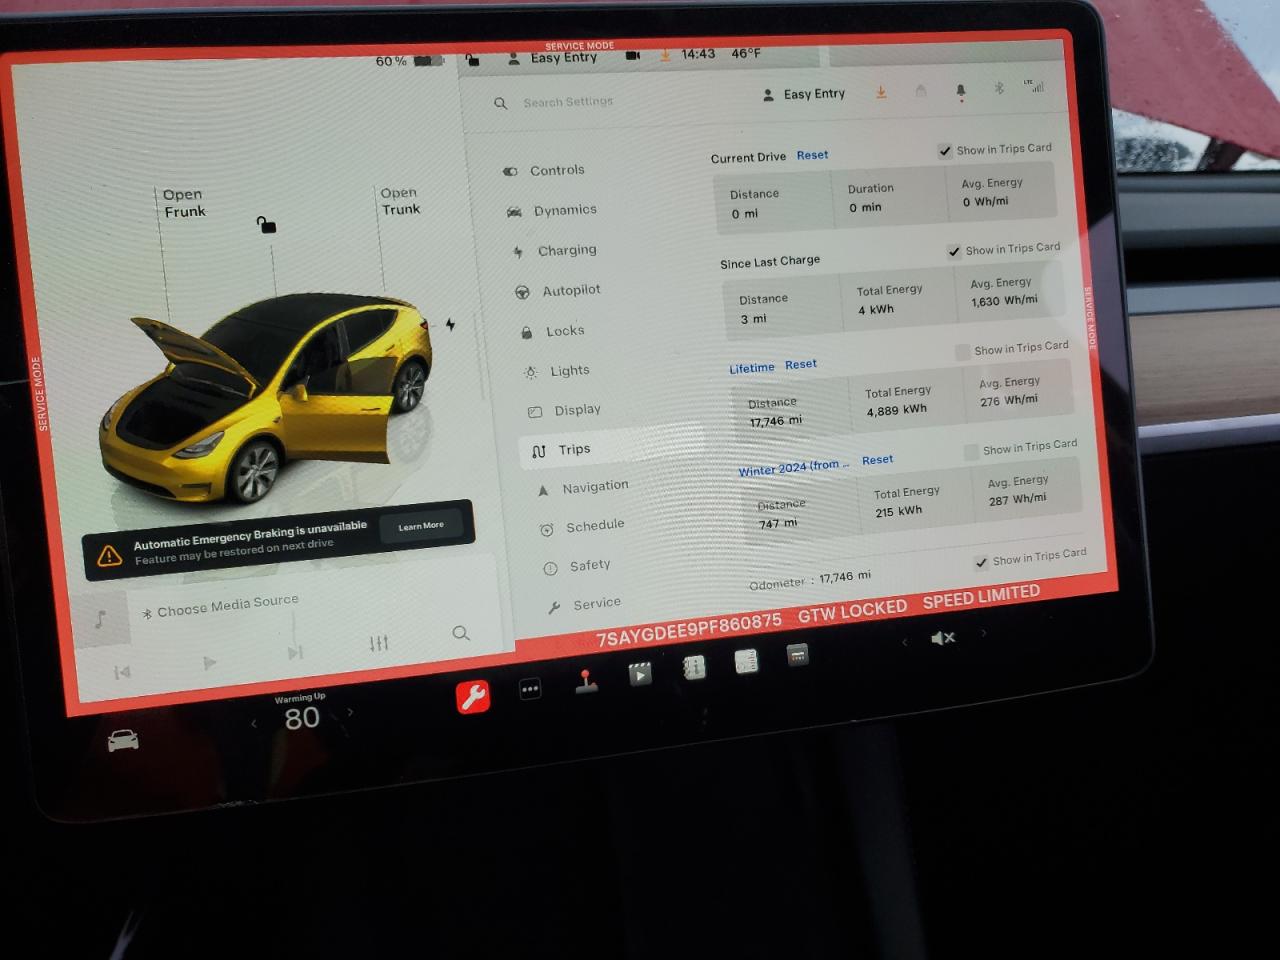Open the Easy Entry profile in top status bar

coord(552,58)
